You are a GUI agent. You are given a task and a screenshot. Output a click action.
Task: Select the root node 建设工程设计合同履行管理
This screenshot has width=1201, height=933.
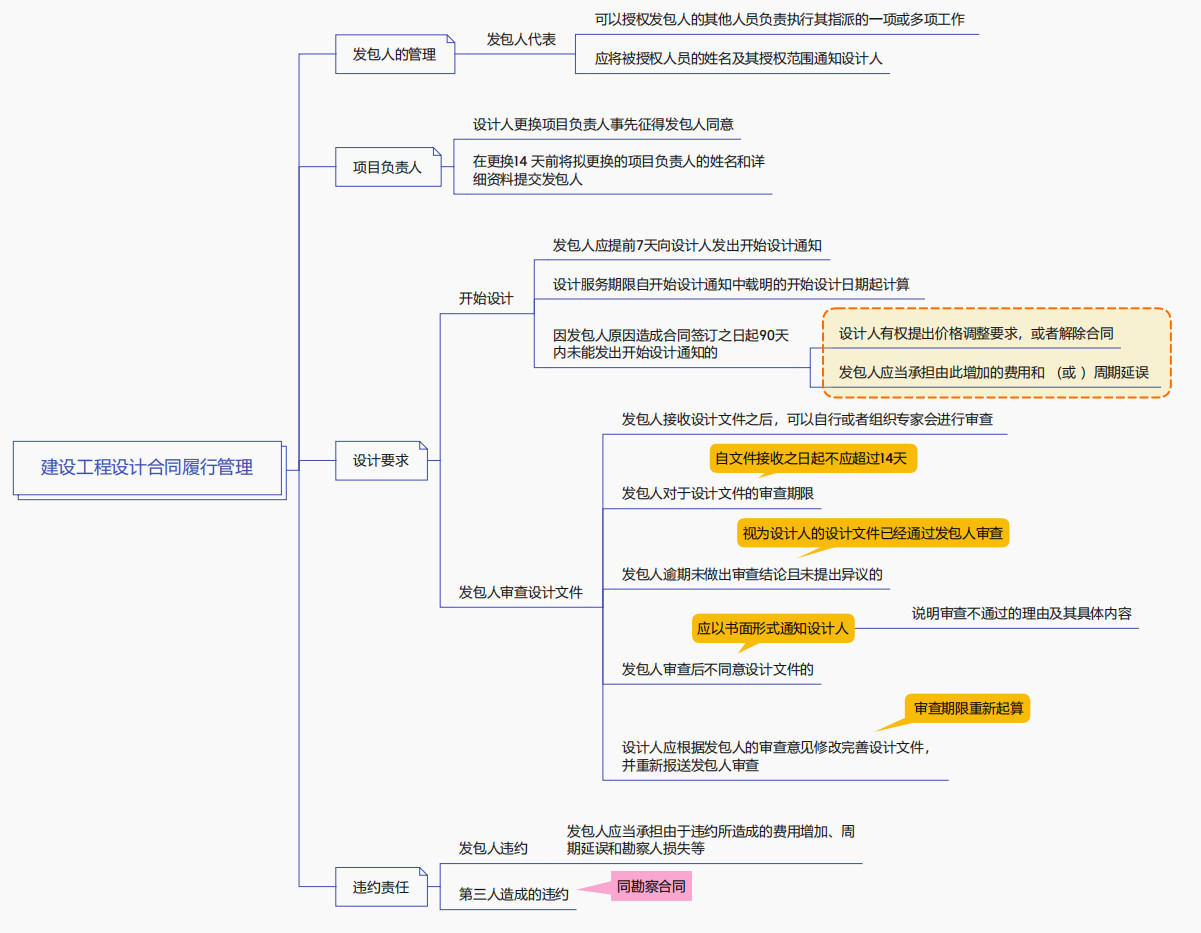pyautogui.click(x=147, y=467)
